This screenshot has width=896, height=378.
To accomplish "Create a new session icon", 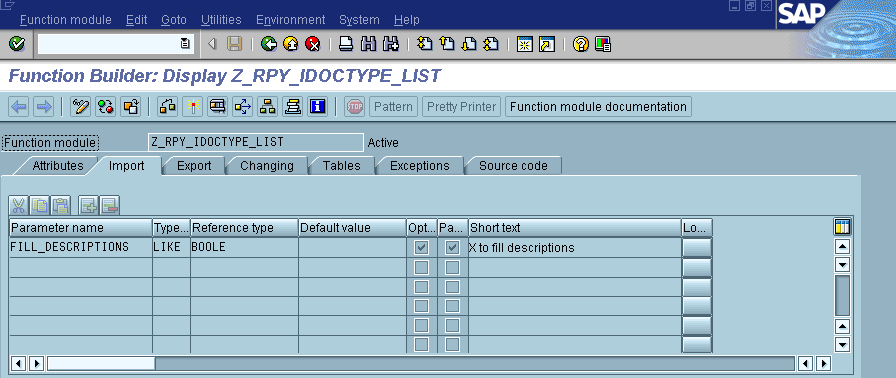I will click(525, 44).
